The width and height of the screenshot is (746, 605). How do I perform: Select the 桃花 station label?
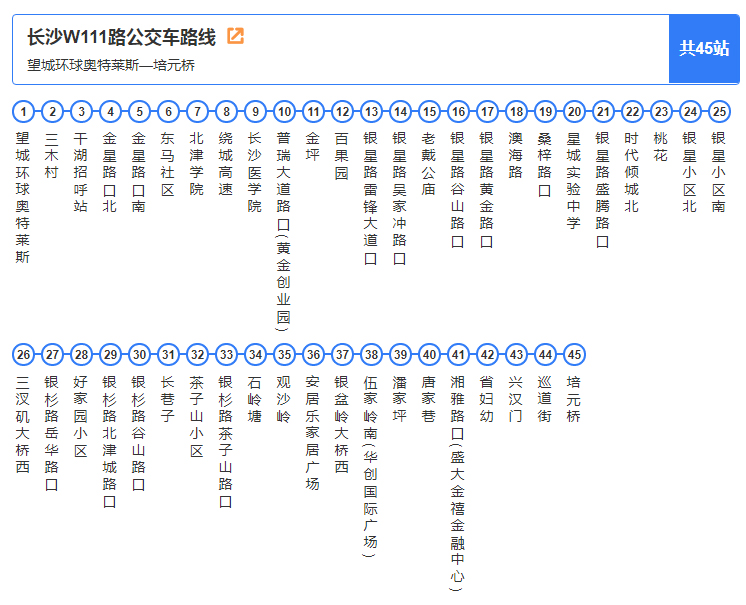click(661, 148)
